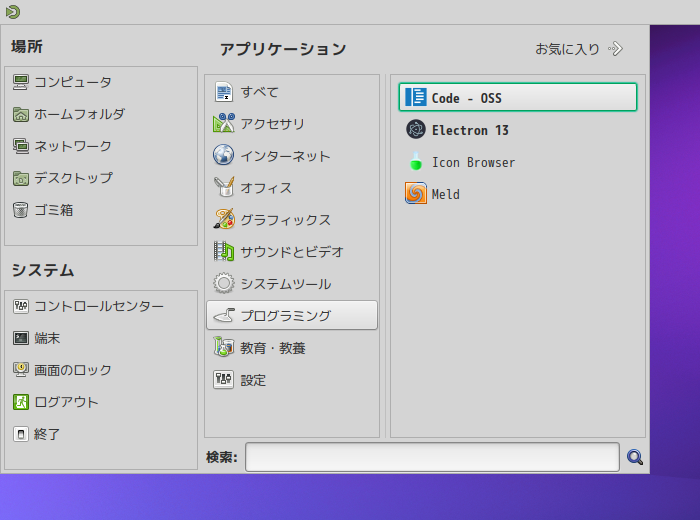Open the デスクトップ folder icon

pyautogui.click(x=21, y=178)
